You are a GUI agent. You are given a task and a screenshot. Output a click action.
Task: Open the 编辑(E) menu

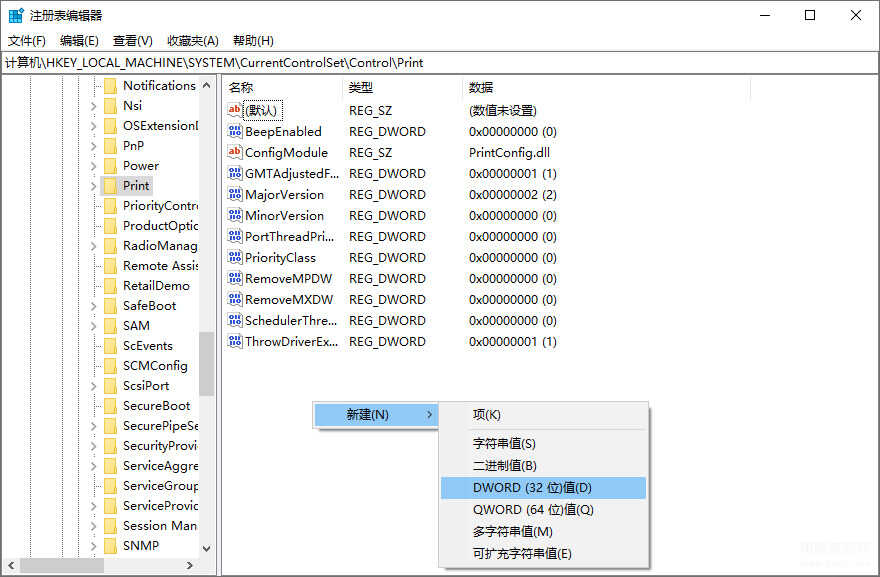79,40
